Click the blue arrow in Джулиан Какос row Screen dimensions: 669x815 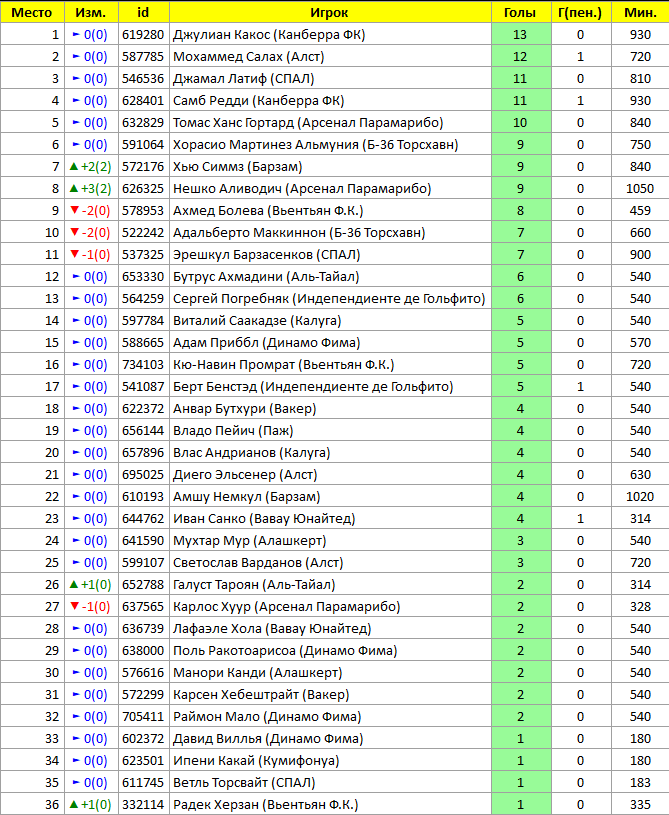(76, 34)
